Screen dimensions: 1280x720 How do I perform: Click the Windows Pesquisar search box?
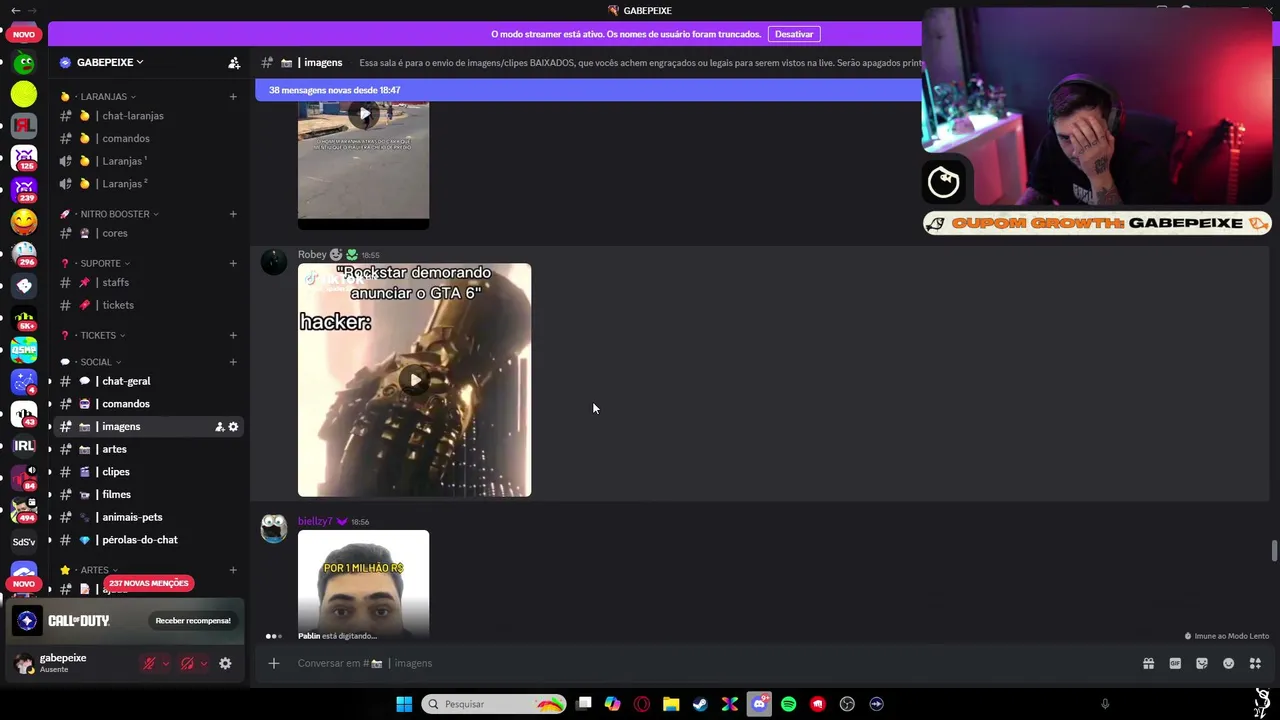pyautogui.click(x=493, y=704)
